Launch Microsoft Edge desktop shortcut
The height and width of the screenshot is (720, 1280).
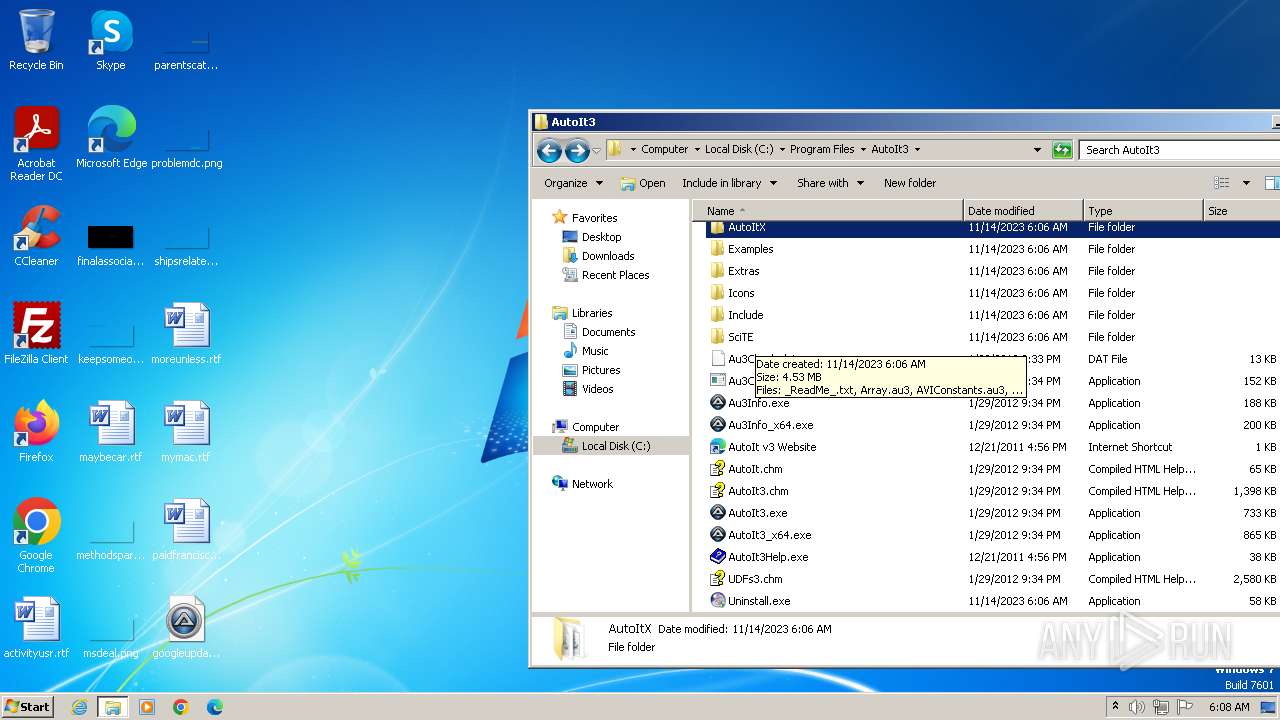tap(111, 138)
